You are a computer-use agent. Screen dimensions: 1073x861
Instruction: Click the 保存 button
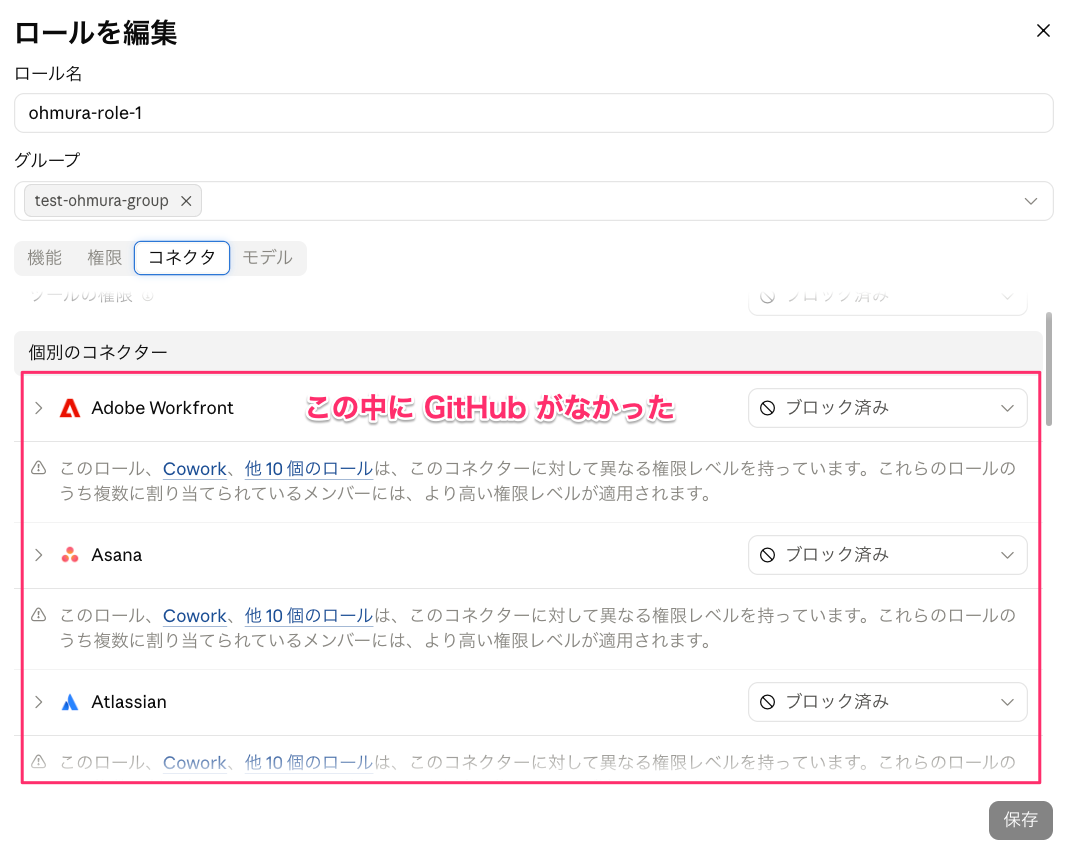pyautogui.click(x=1020, y=820)
